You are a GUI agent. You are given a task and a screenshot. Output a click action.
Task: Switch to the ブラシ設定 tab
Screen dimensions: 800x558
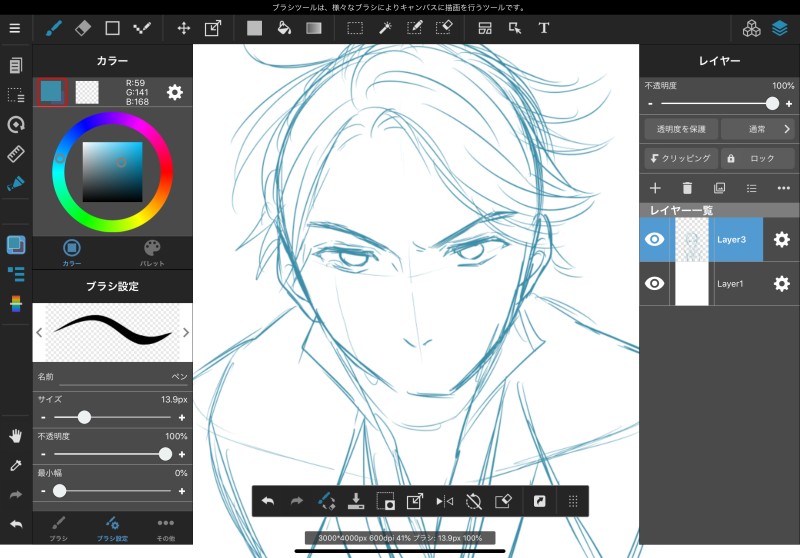(112, 528)
